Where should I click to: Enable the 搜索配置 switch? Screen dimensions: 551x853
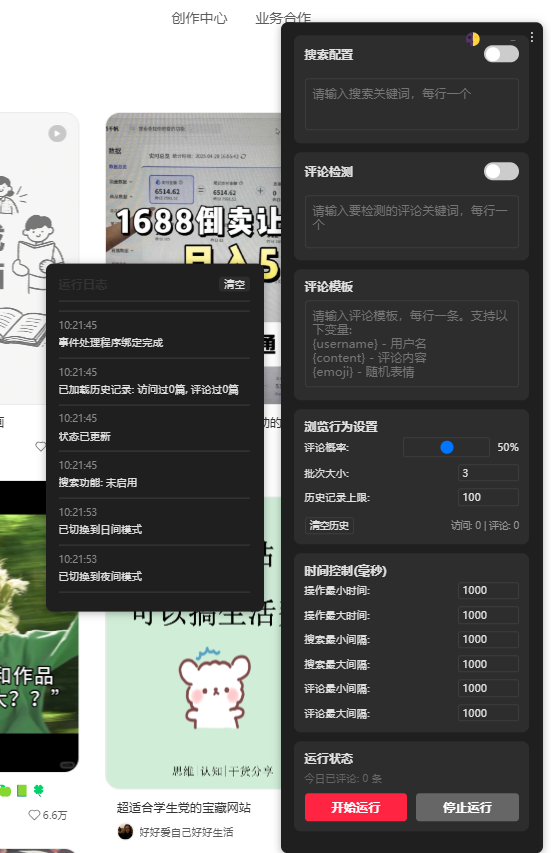501,54
